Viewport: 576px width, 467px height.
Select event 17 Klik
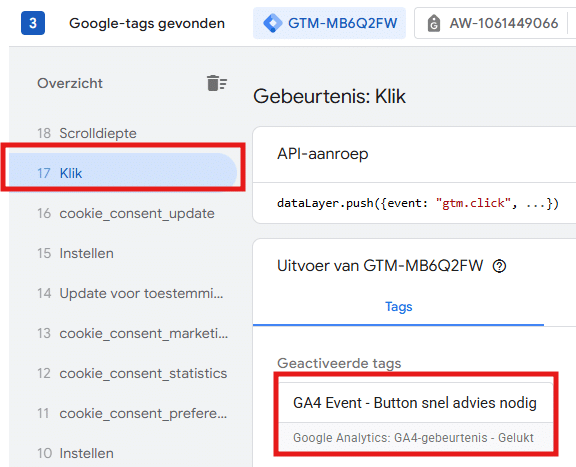(123, 173)
